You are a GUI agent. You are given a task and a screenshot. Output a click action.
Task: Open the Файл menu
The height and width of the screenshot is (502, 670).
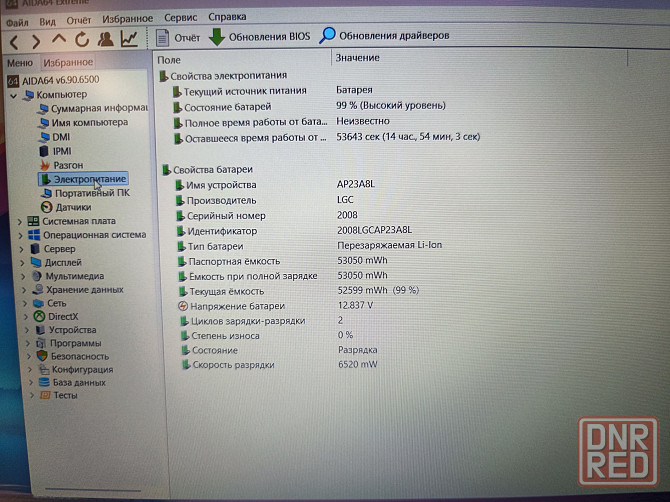pyautogui.click(x=17, y=22)
